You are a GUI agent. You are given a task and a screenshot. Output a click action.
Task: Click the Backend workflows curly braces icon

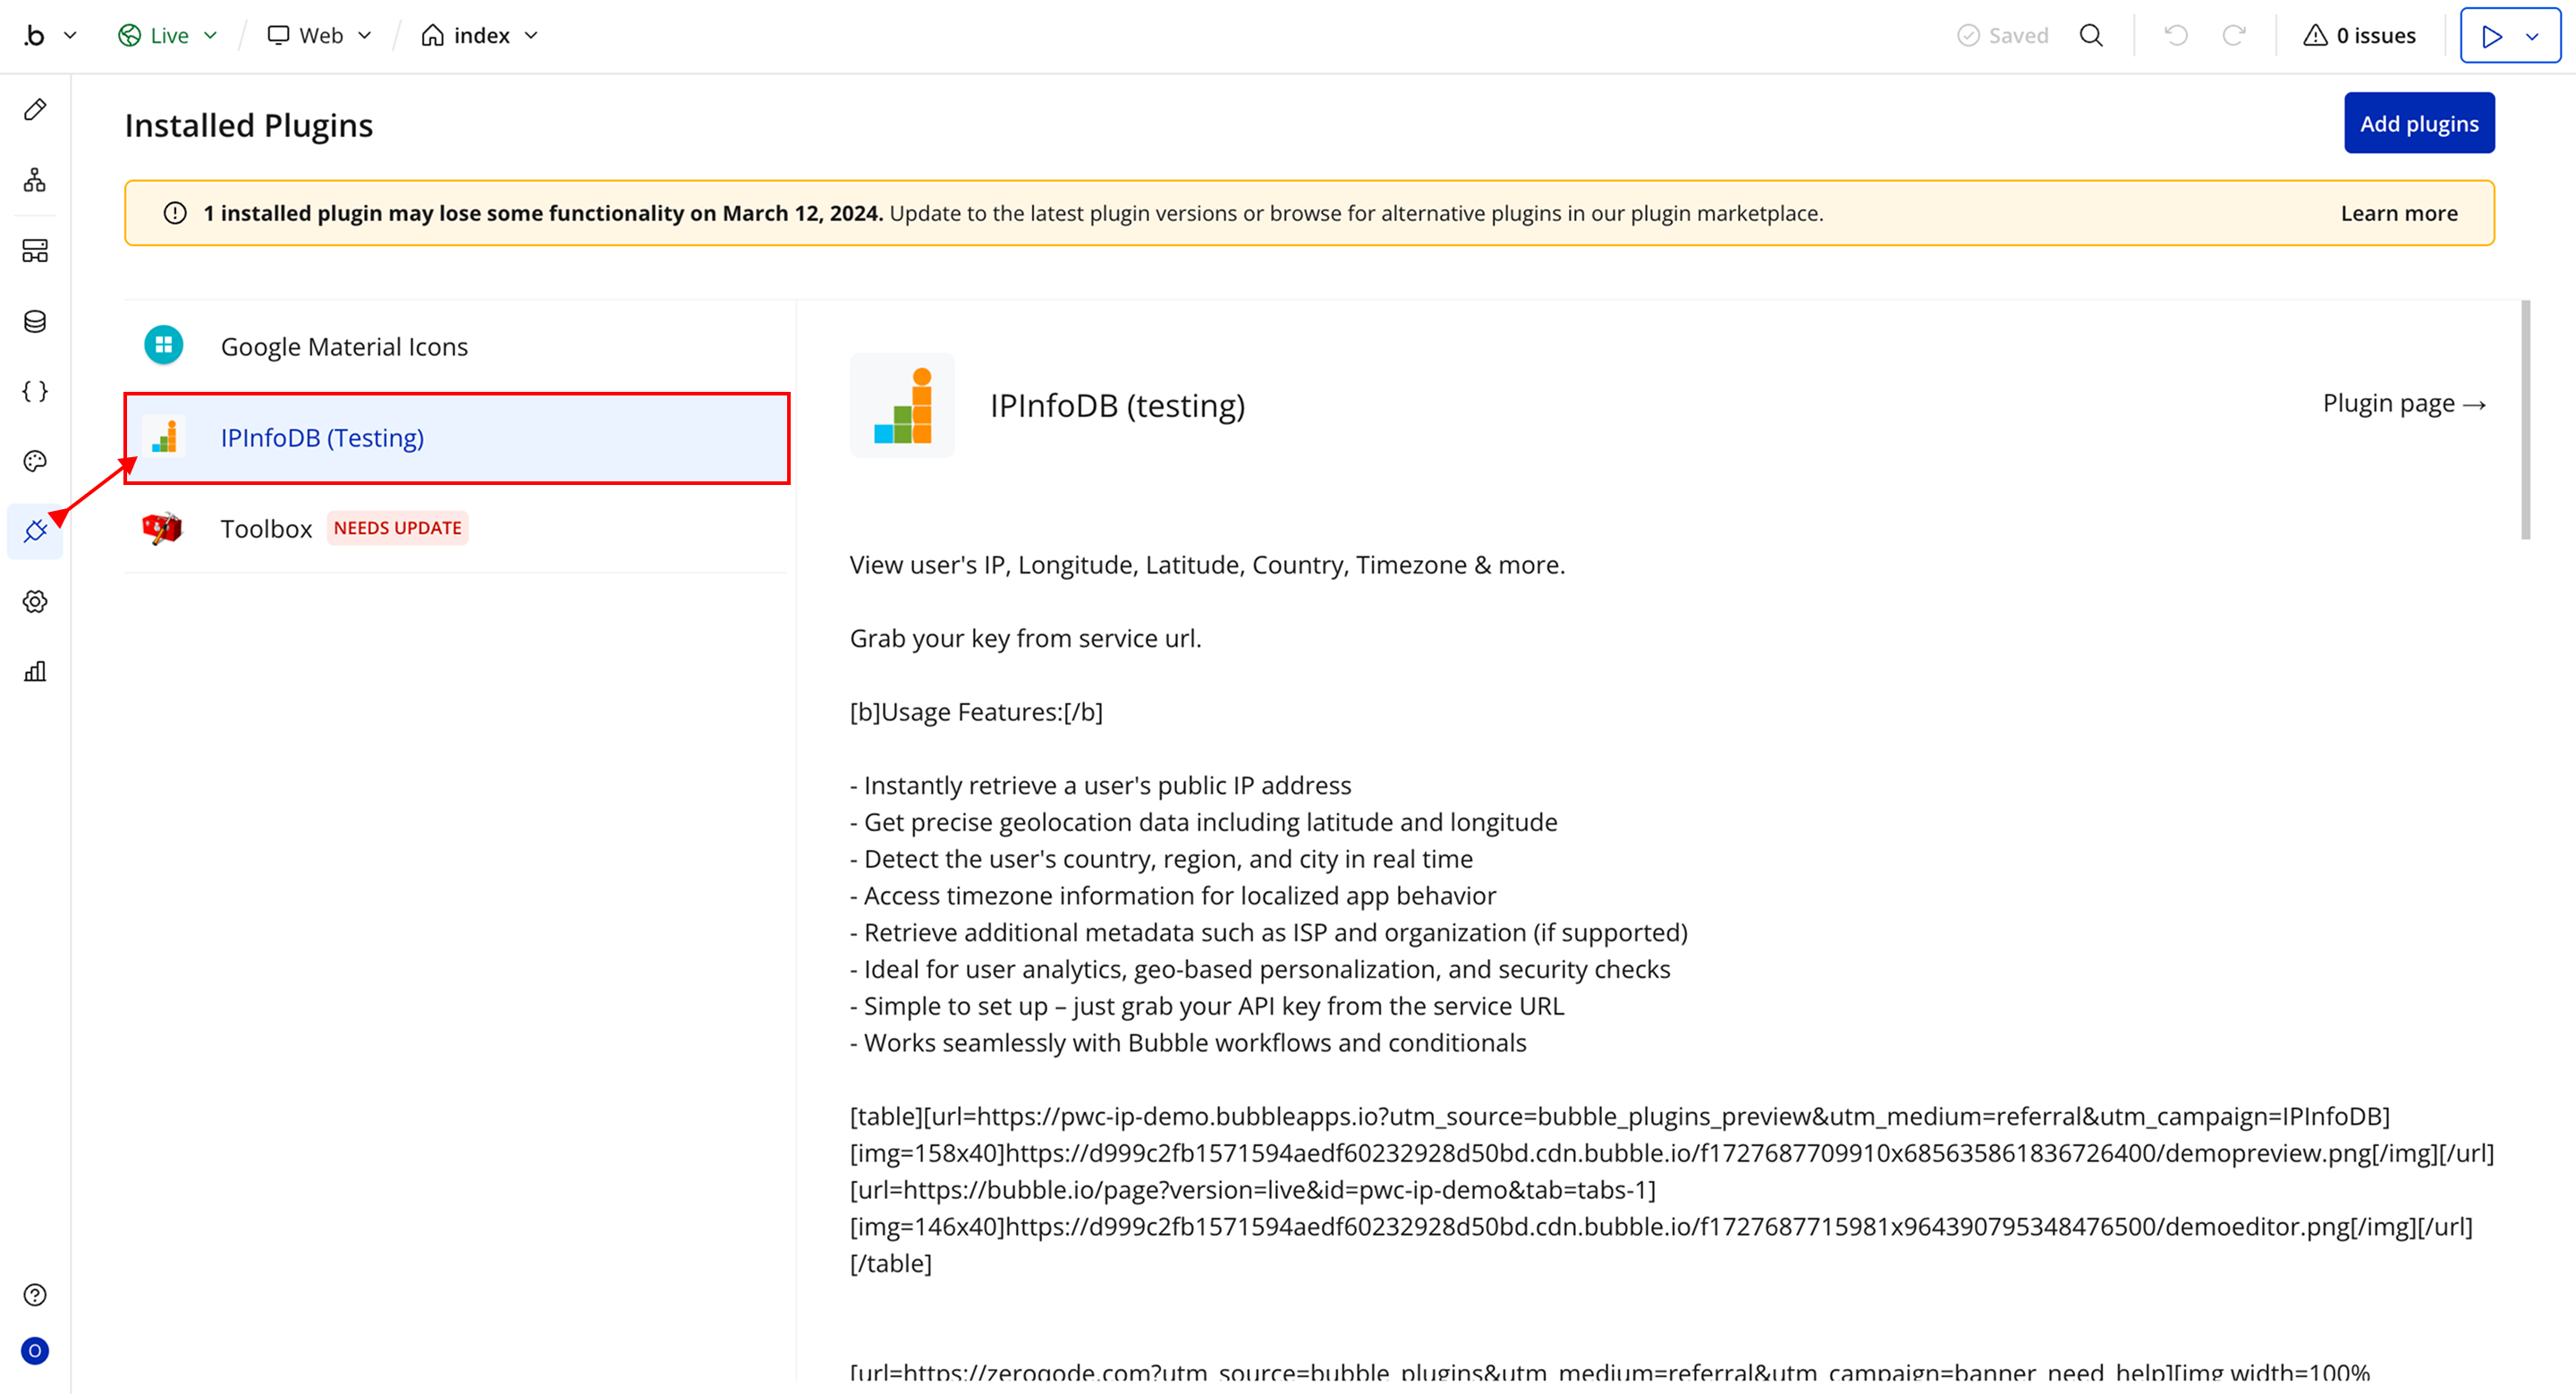coord(35,391)
